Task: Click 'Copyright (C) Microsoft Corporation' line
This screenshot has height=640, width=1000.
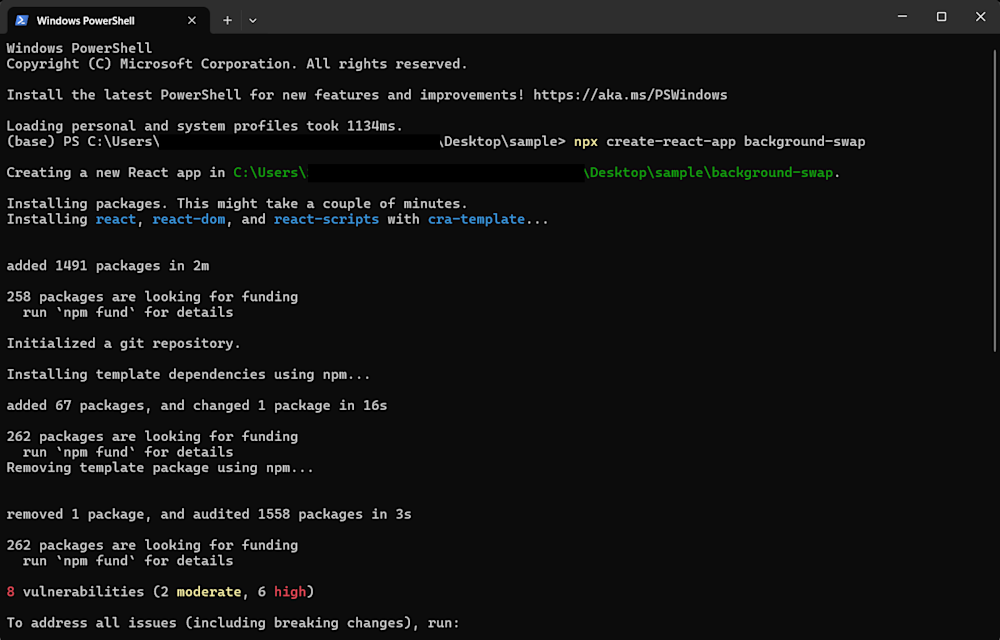Action: click(x=237, y=64)
